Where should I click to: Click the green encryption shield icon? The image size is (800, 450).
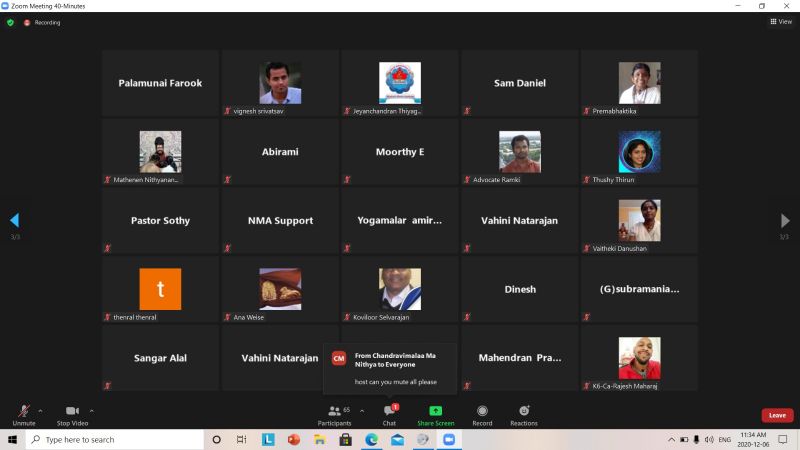point(11,22)
